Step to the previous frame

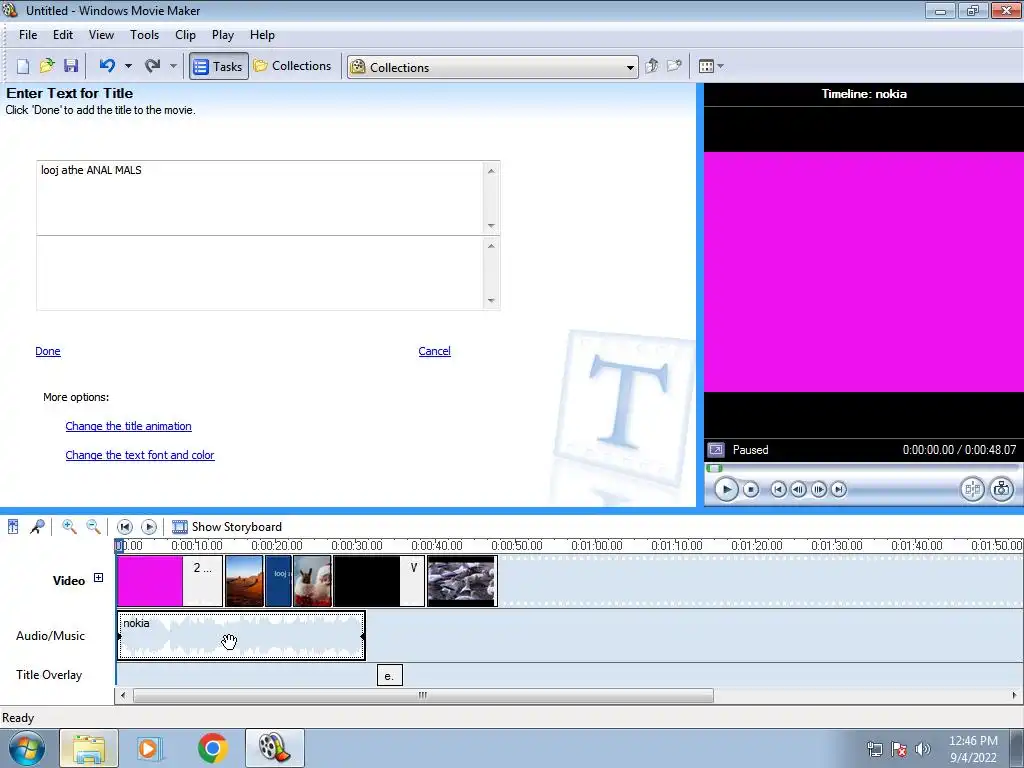point(798,489)
